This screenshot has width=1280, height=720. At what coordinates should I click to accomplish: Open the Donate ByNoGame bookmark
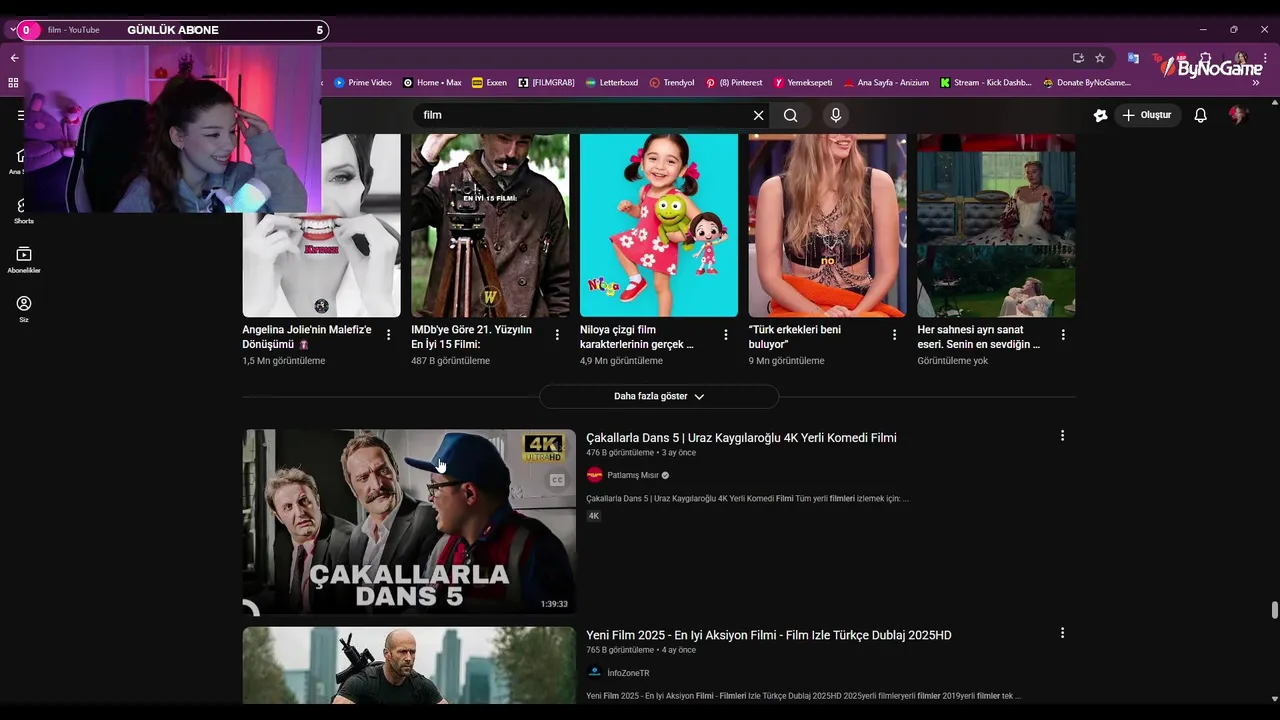tap(1087, 83)
